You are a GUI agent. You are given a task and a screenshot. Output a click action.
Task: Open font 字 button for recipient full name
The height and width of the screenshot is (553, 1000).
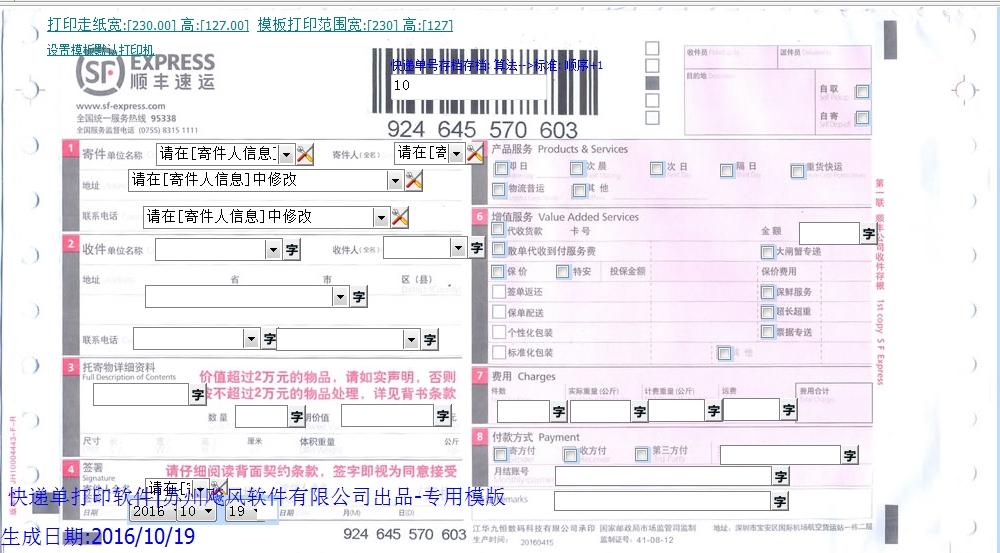coord(477,247)
